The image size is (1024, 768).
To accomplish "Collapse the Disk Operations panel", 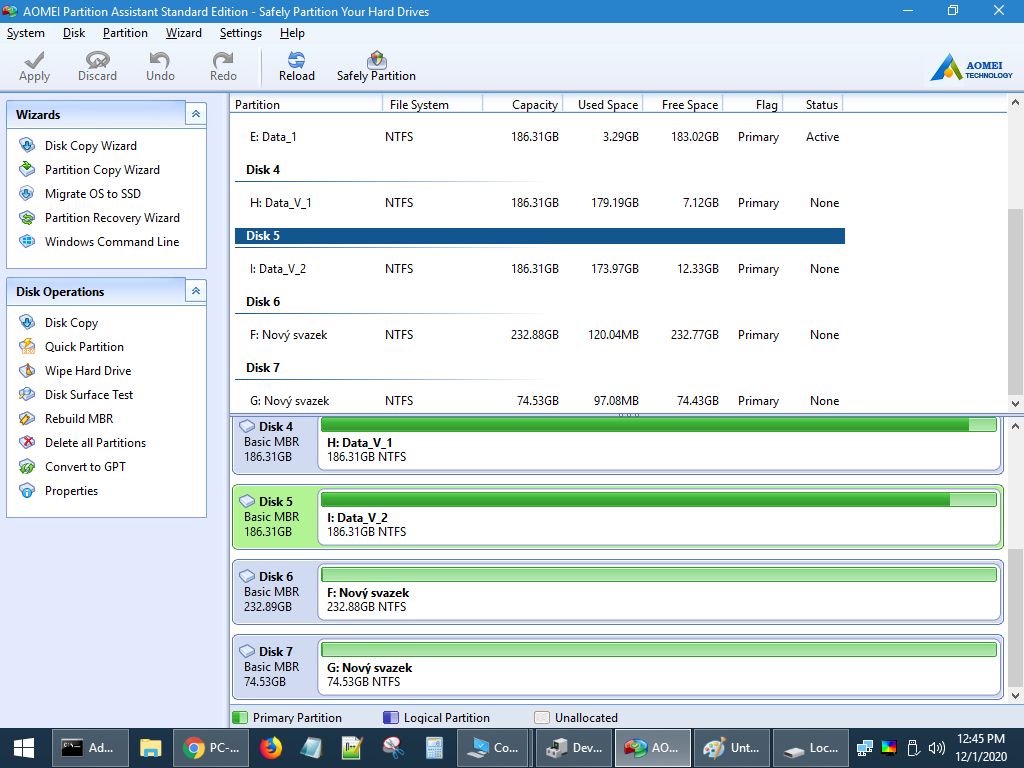I will (x=196, y=291).
